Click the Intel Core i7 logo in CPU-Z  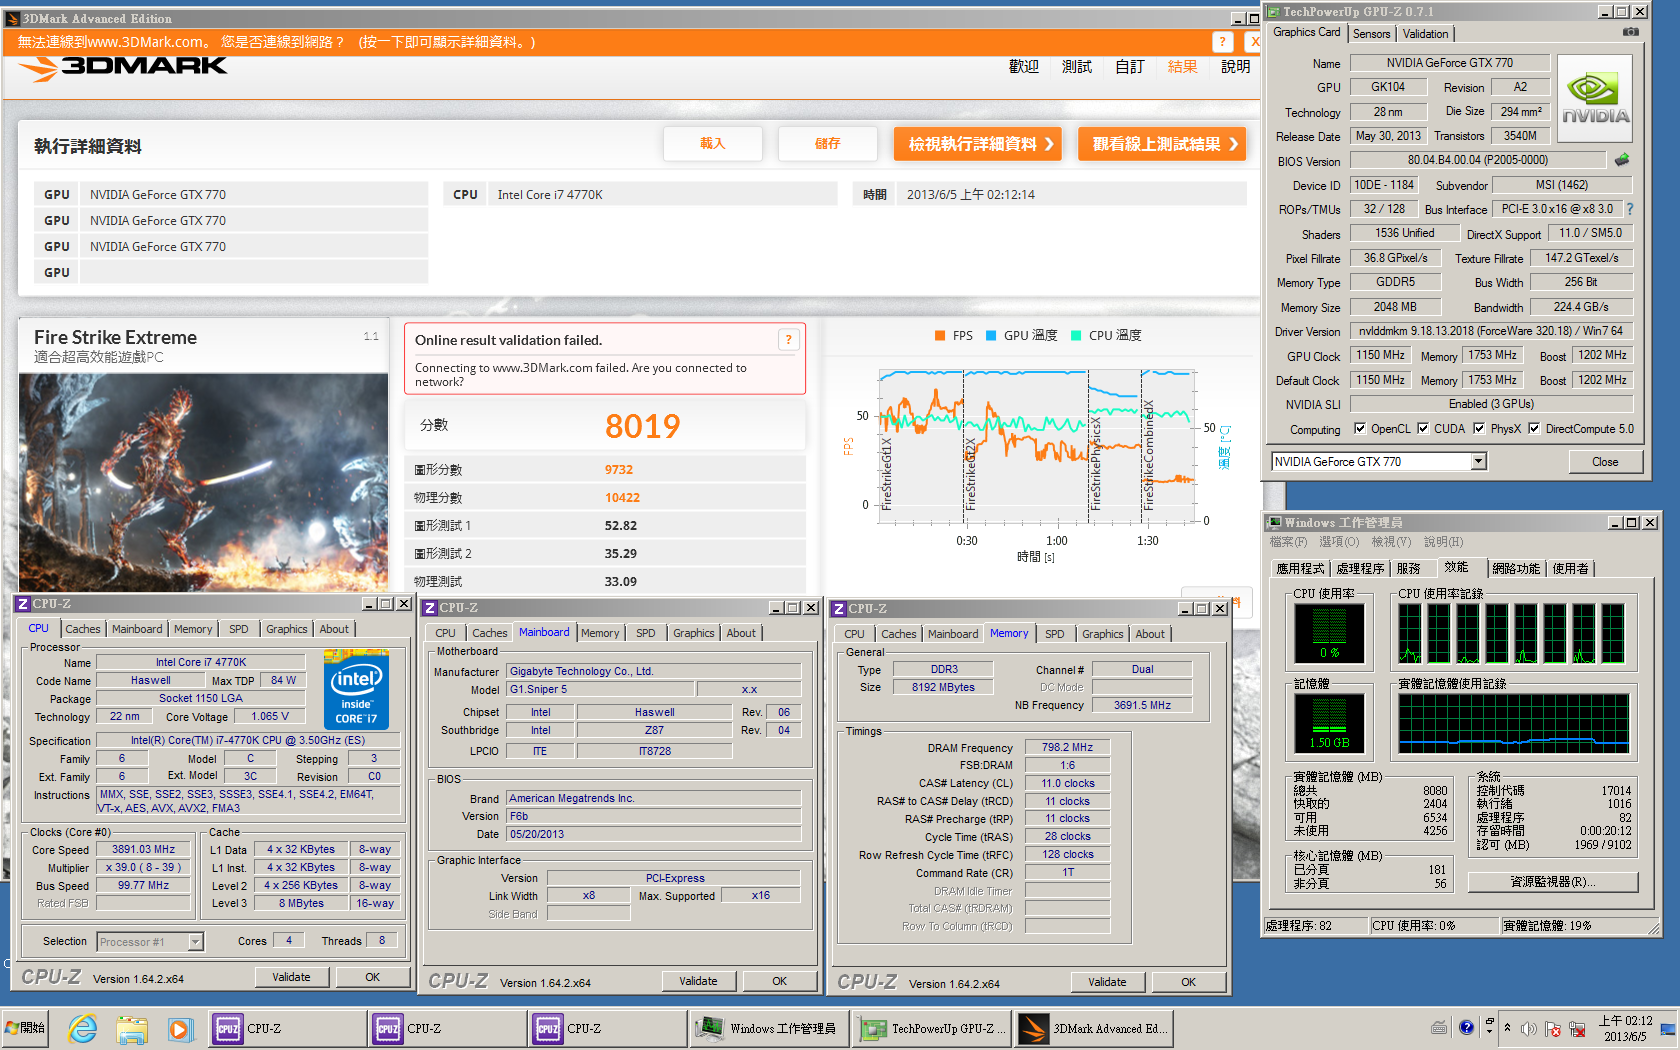(x=356, y=690)
